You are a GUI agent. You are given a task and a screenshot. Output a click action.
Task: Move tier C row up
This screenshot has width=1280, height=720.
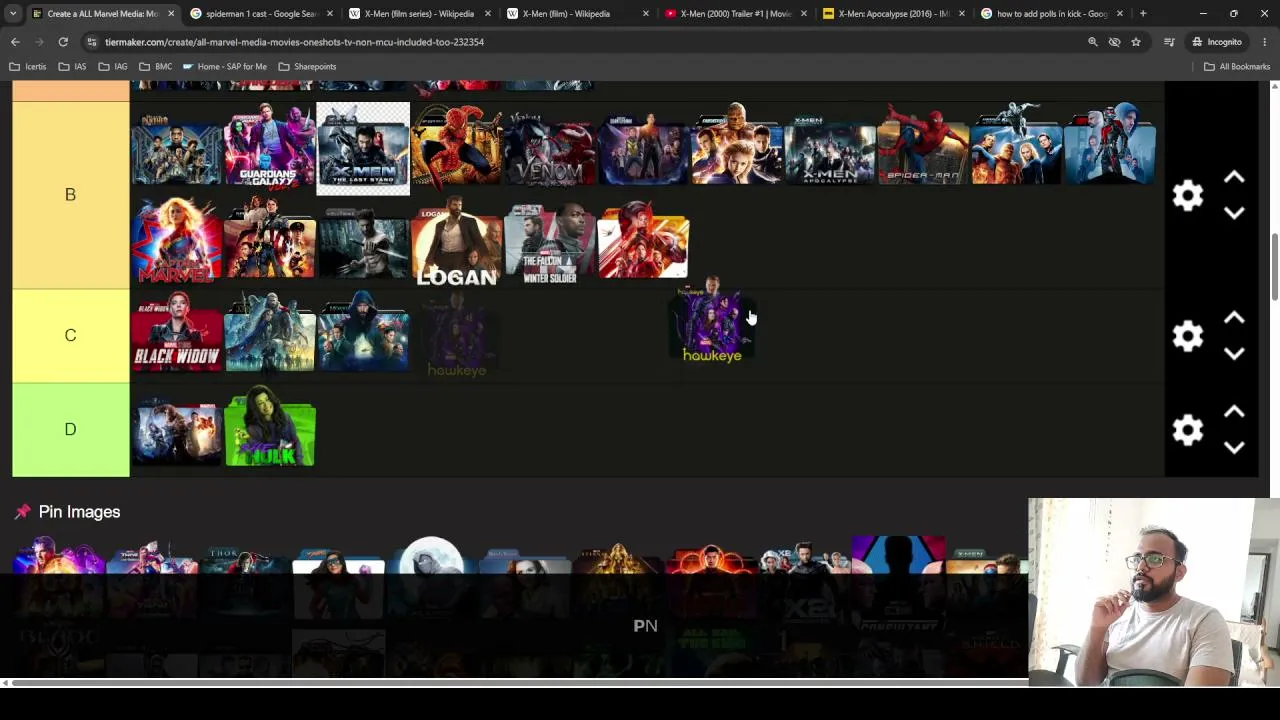click(x=1234, y=318)
